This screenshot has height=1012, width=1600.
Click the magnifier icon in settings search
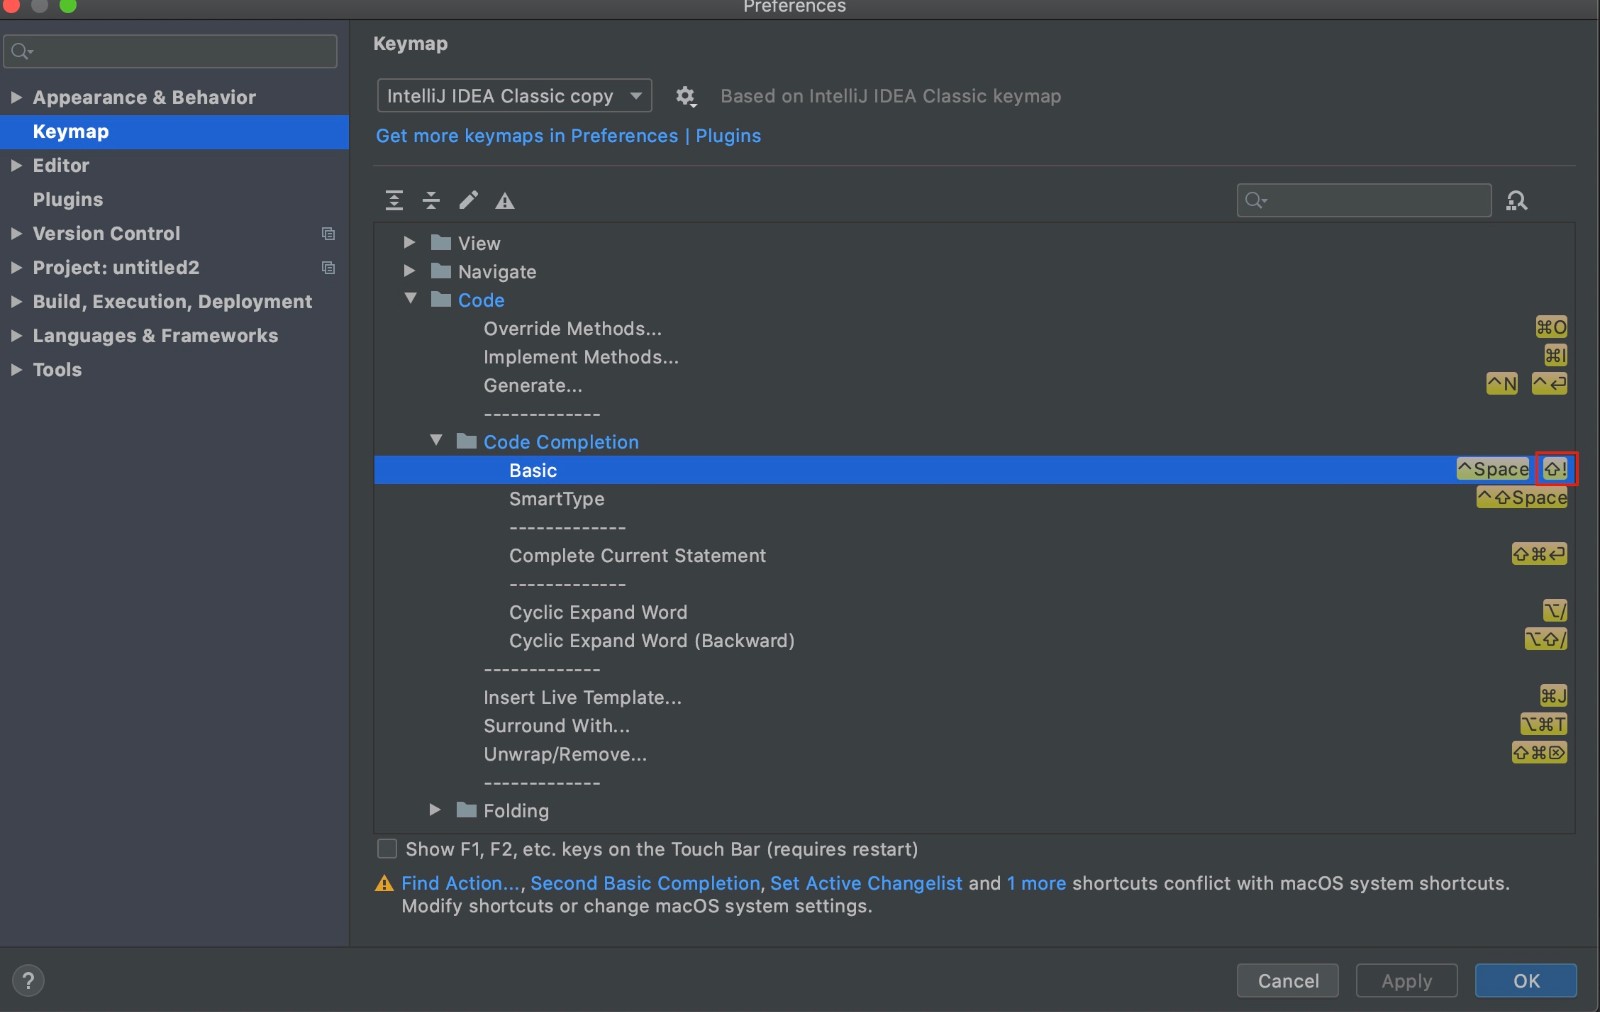click(x=22, y=51)
